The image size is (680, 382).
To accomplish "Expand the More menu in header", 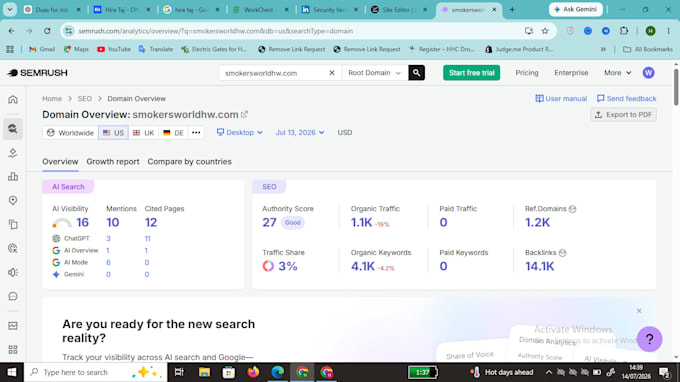I will 618,73.
